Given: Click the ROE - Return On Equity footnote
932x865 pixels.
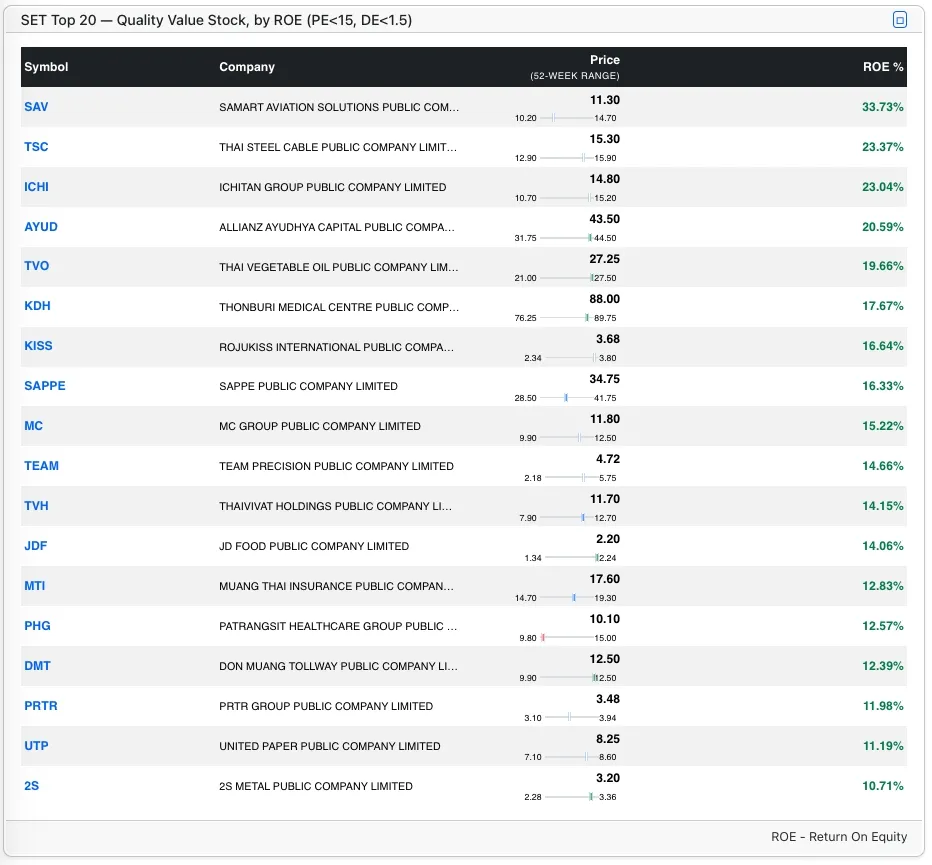Looking at the screenshot, I should (839, 836).
